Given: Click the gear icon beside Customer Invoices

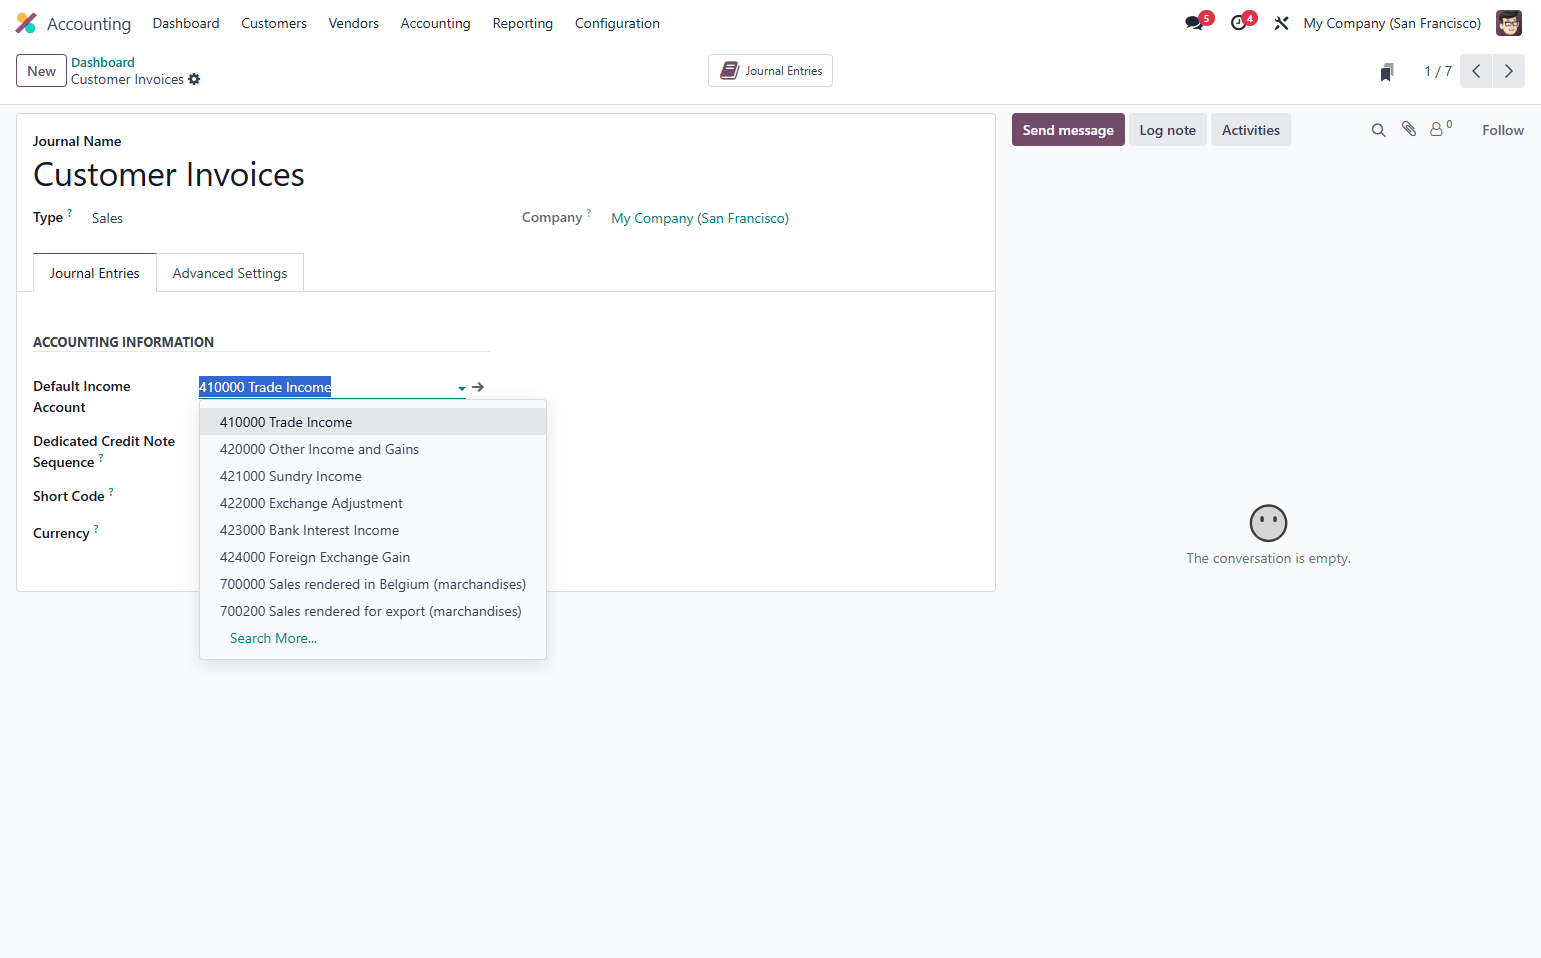Looking at the screenshot, I should click(194, 79).
